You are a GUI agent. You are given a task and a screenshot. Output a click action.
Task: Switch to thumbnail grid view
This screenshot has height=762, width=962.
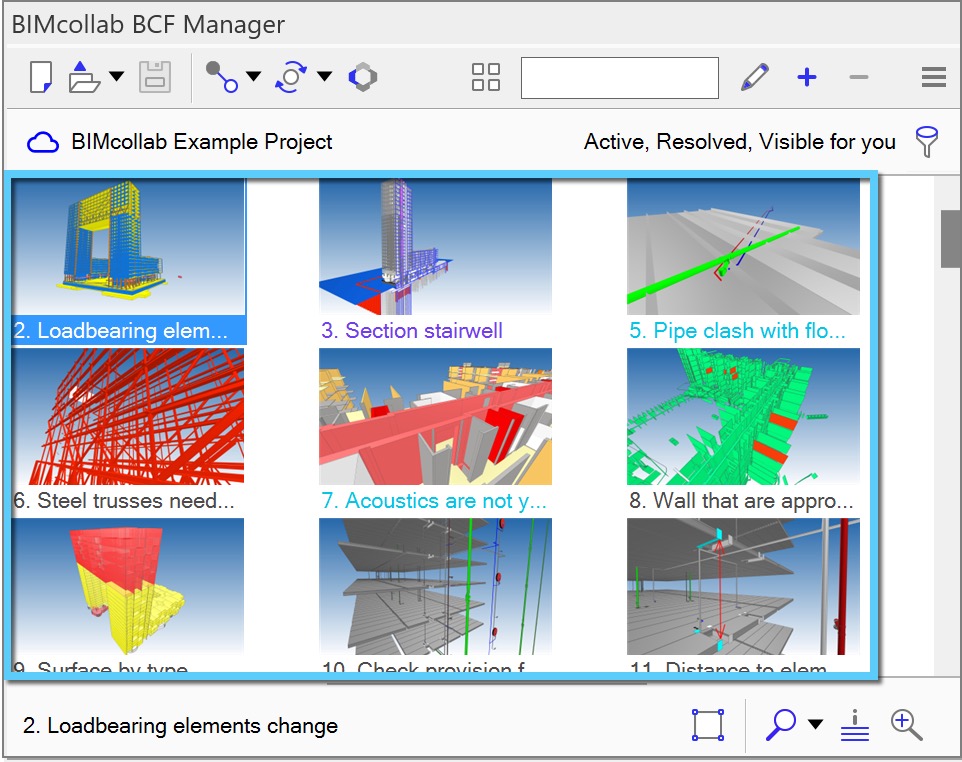(x=485, y=77)
